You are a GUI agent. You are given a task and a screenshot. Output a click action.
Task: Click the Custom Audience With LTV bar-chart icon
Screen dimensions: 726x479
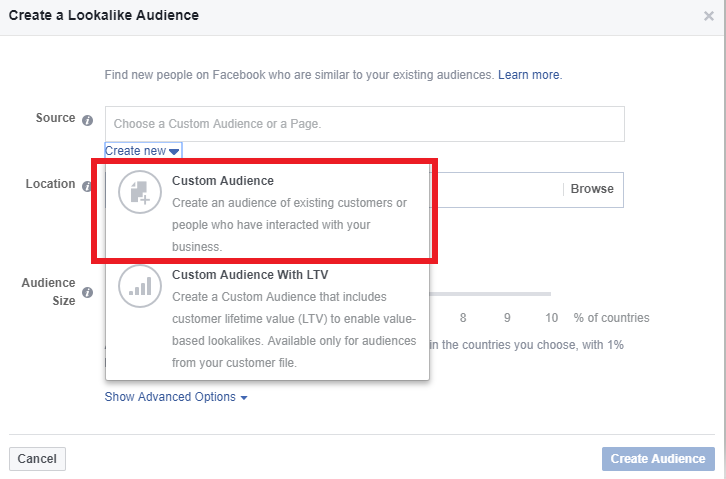pyautogui.click(x=140, y=286)
